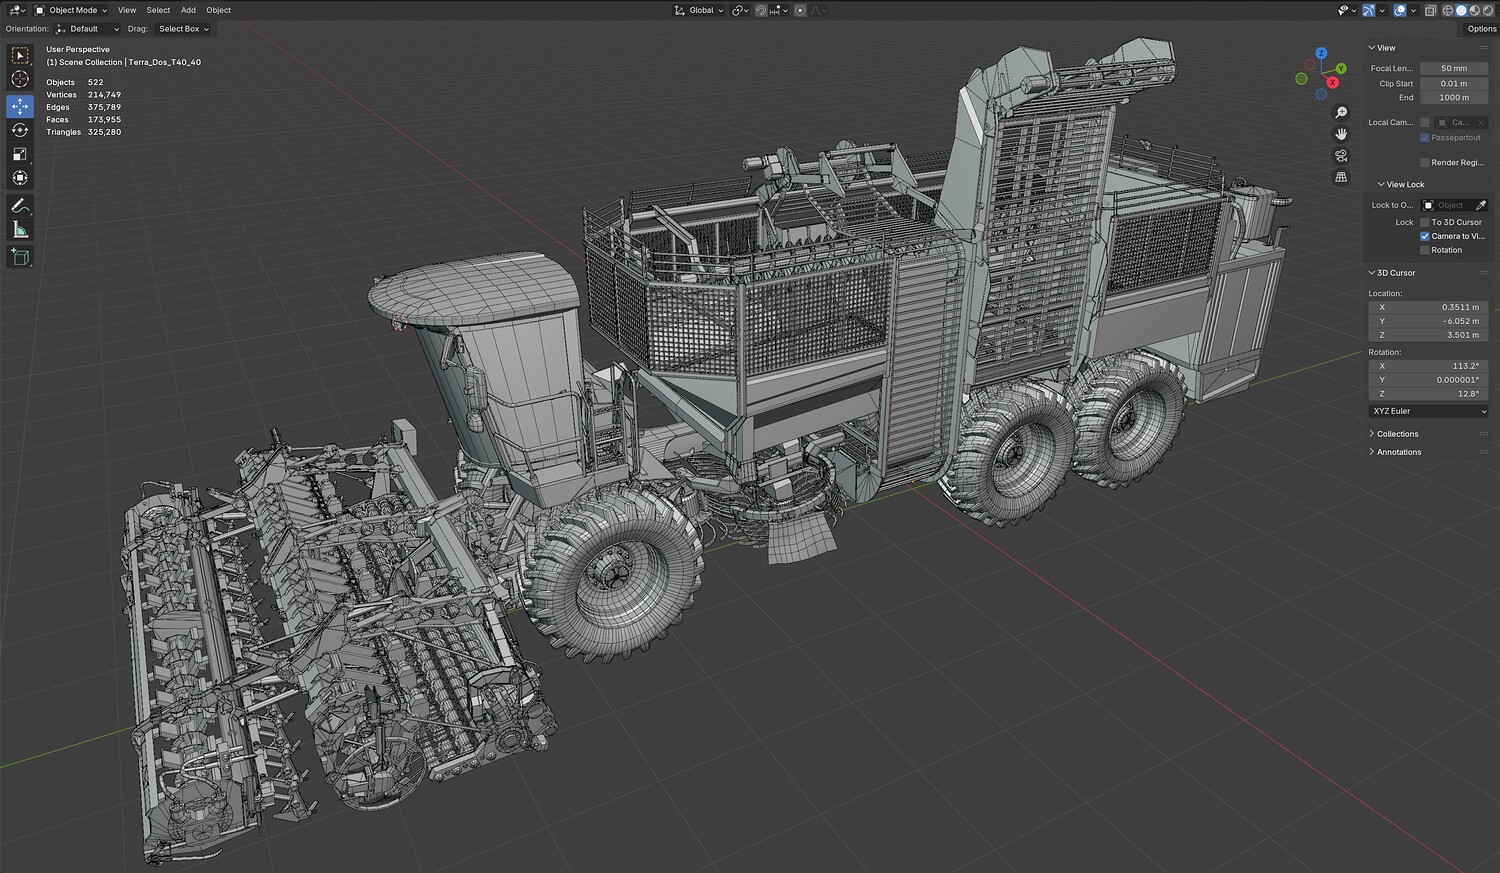Open snapping options dropdown
The width and height of the screenshot is (1500, 873).
[779, 10]
